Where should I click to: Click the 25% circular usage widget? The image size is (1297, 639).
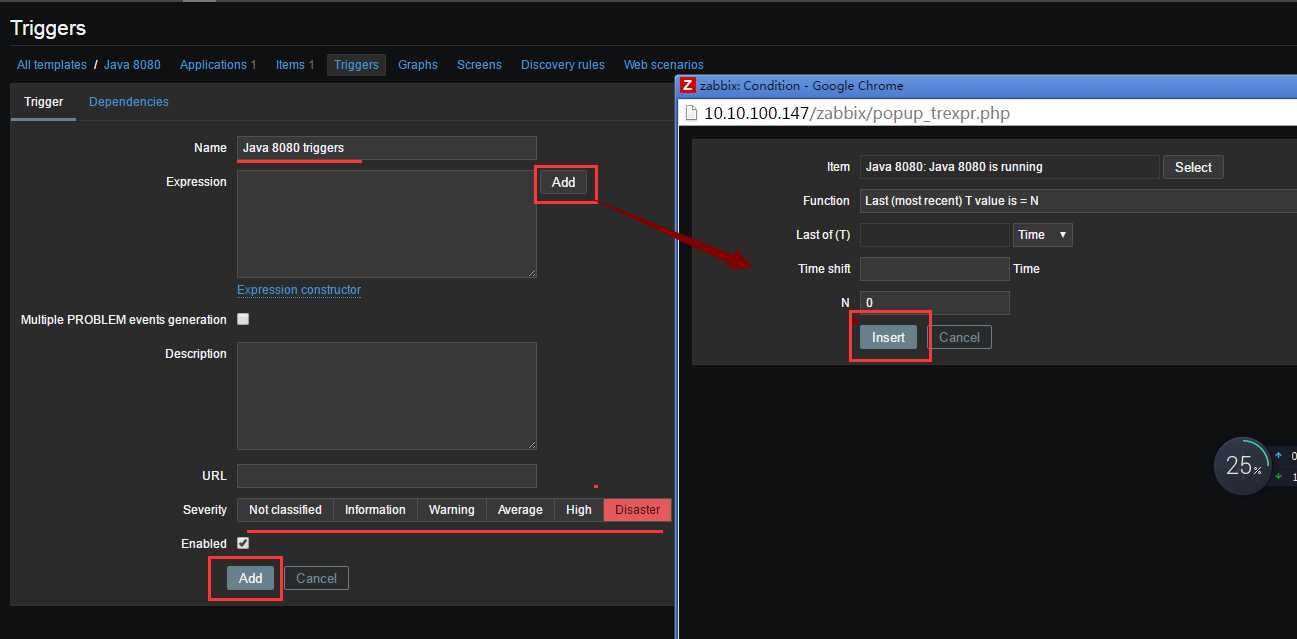(x=1243, y=466)
